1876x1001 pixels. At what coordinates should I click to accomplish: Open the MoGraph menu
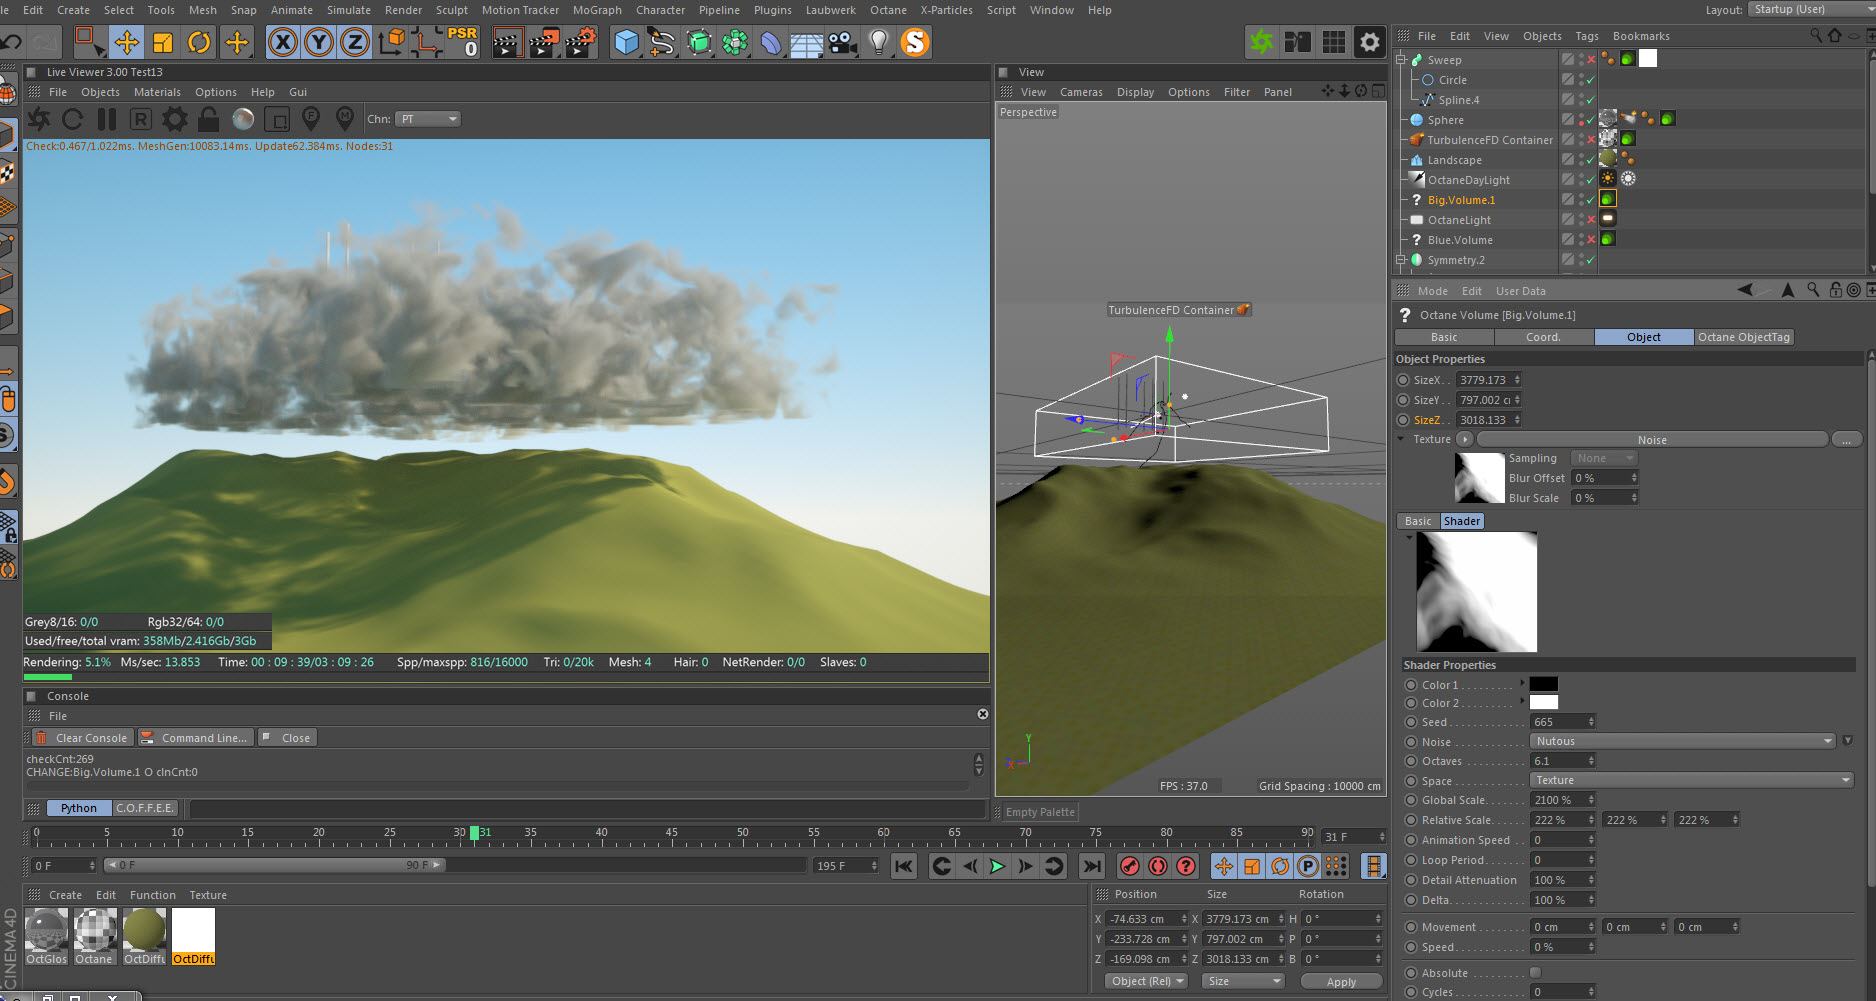pyautogui.click(x=597, y=10)
